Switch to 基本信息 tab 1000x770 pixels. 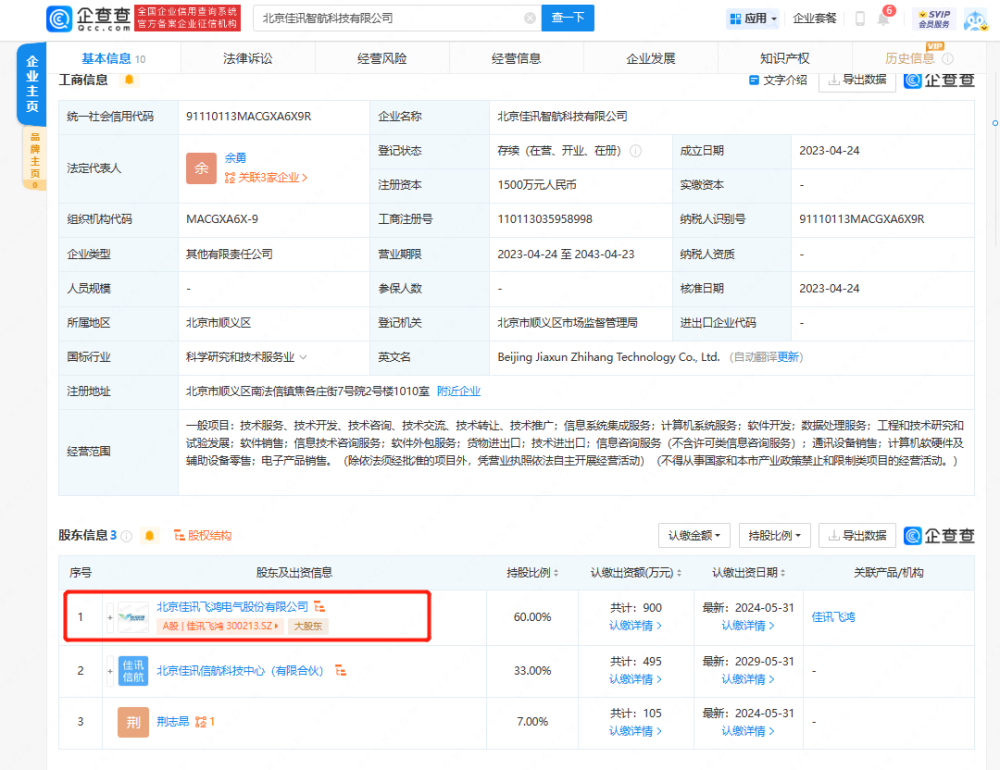click(x=114, y=59)
